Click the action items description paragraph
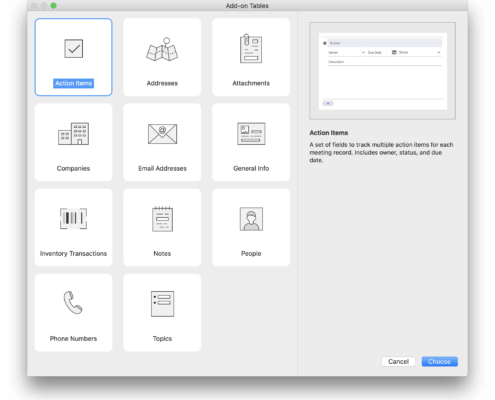This screenshot has height=400, width=495. coord(381,152)
